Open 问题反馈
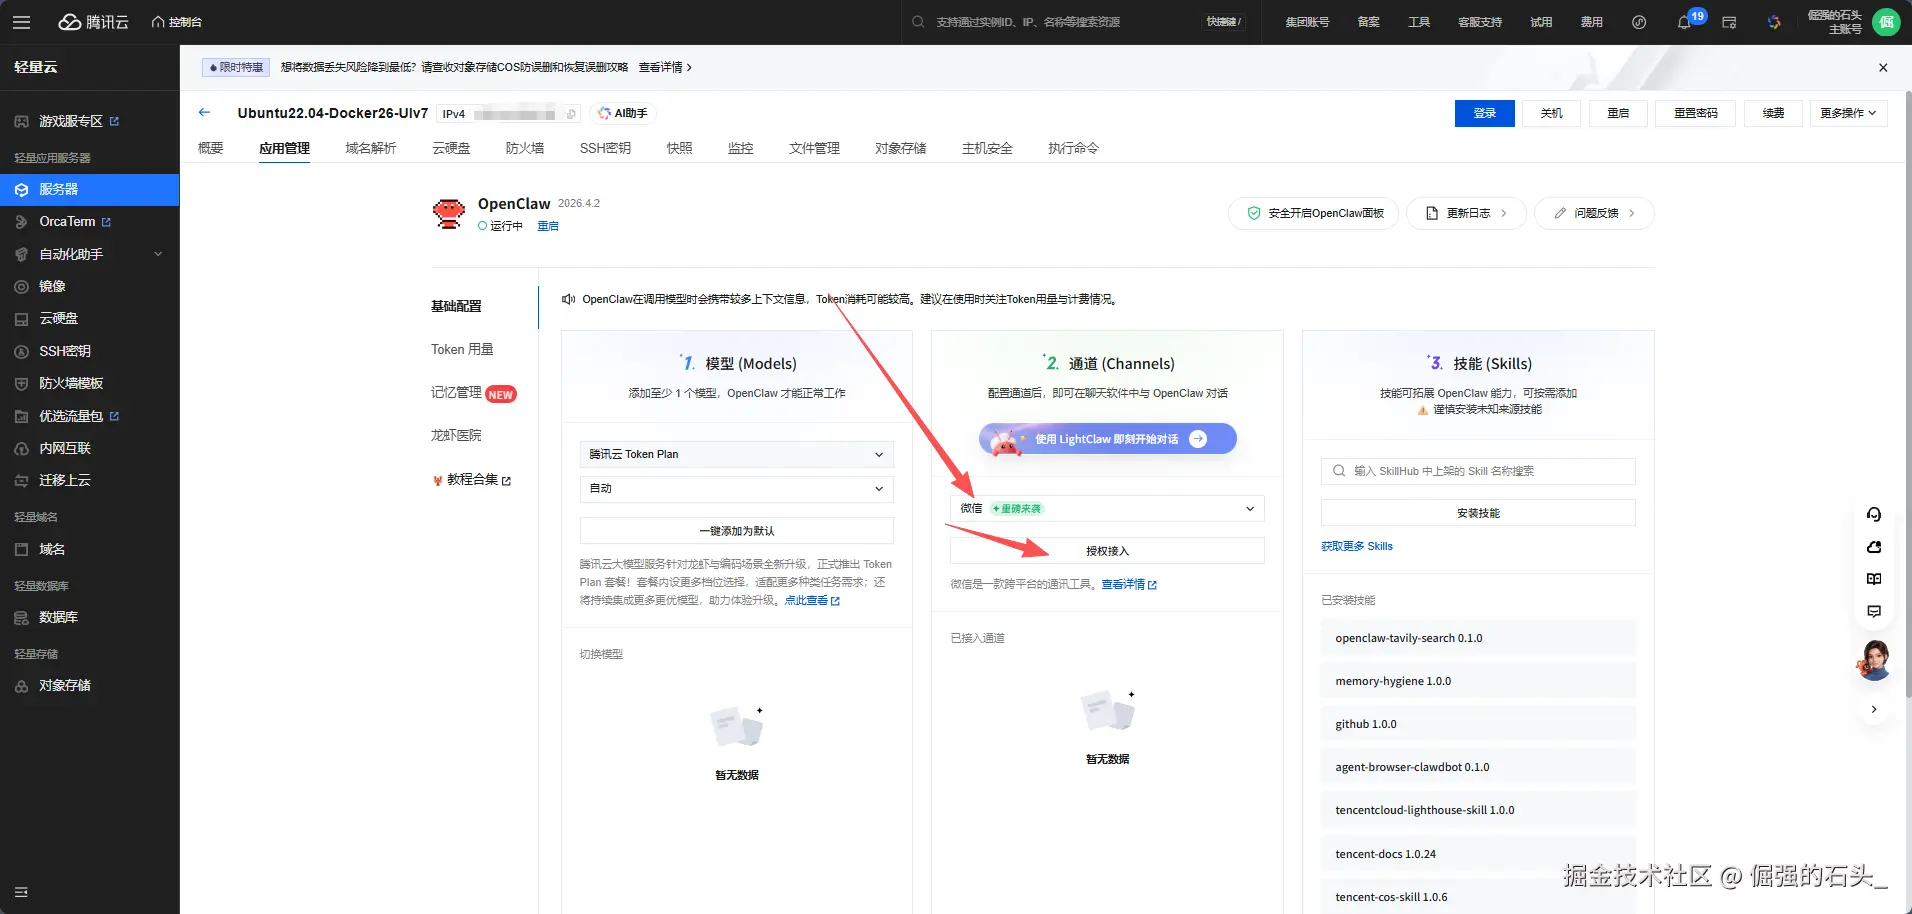 pos(1594,213)
